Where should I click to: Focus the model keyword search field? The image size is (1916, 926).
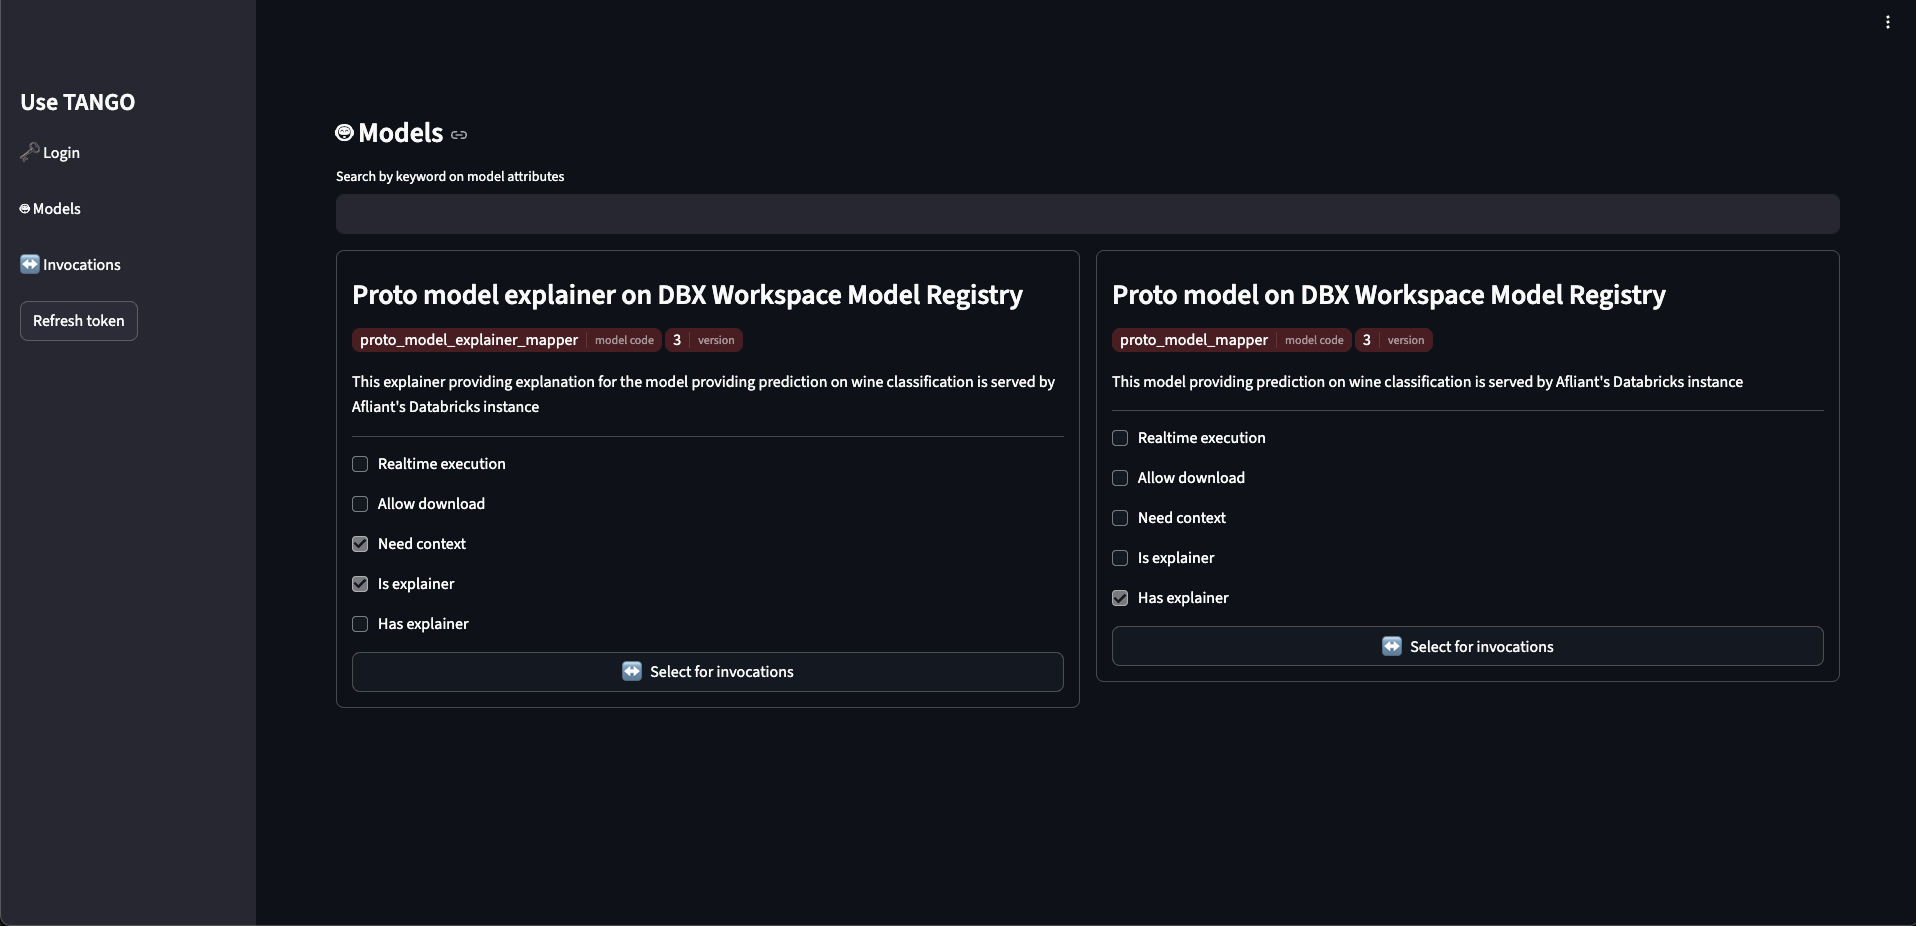tap(1087, 214)
